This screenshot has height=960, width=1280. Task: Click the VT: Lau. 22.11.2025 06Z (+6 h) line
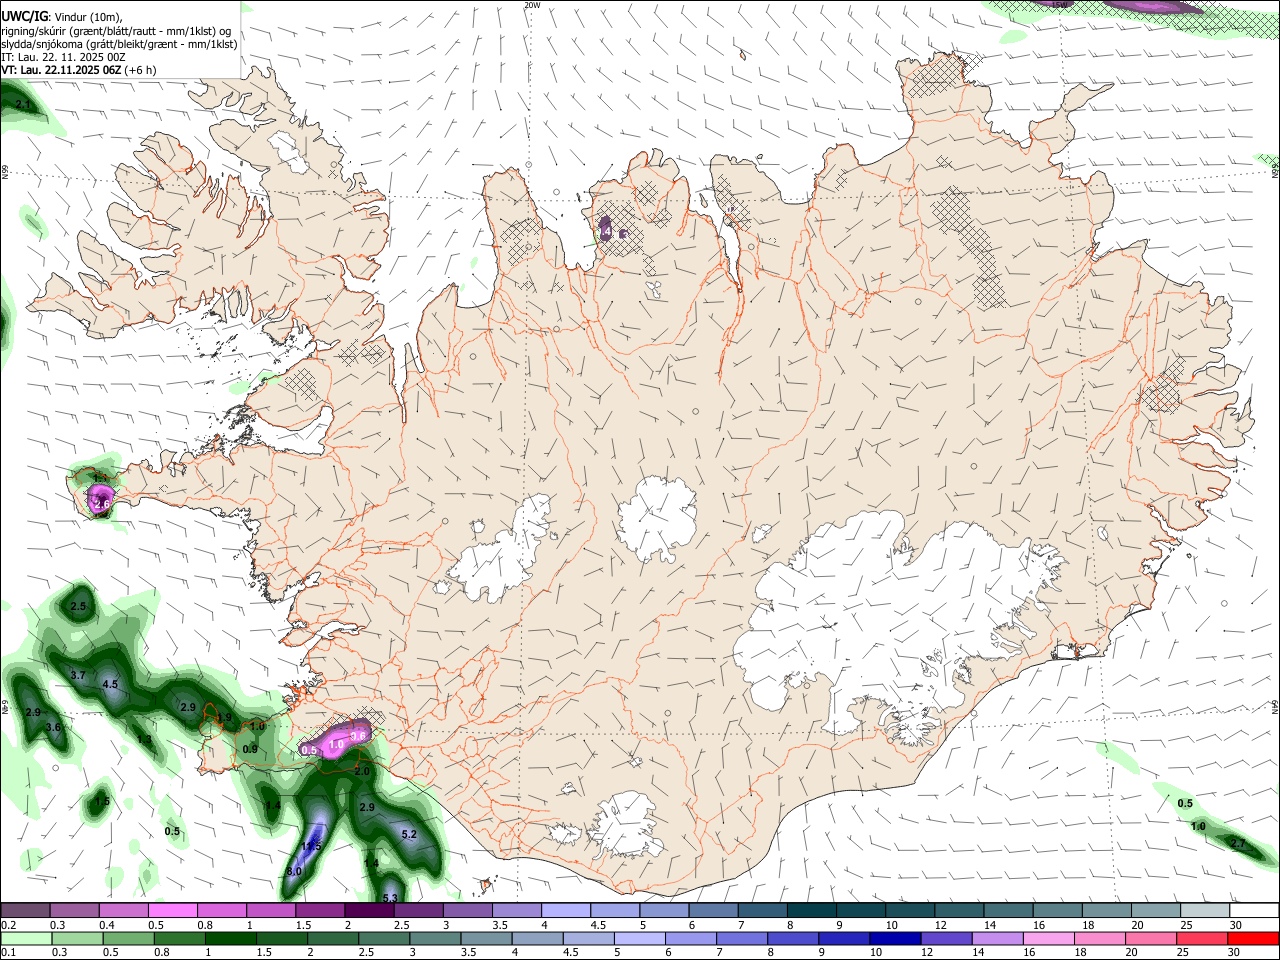click(80, 70)
